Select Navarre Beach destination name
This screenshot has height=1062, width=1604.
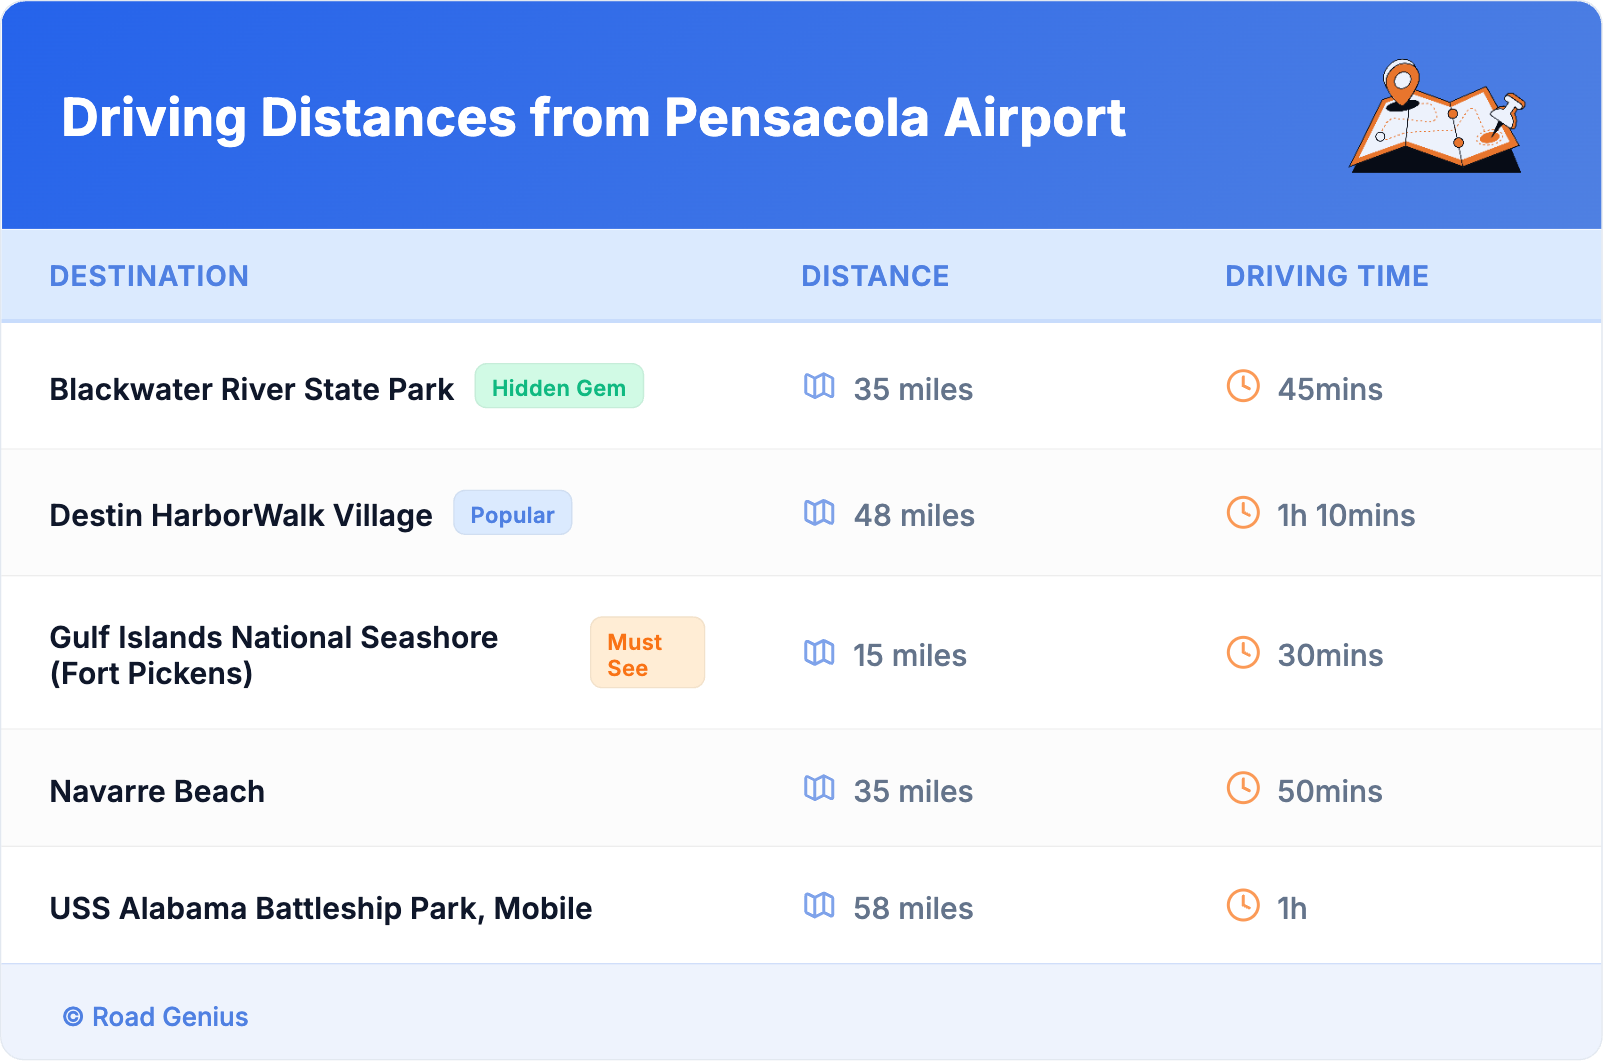157,792
